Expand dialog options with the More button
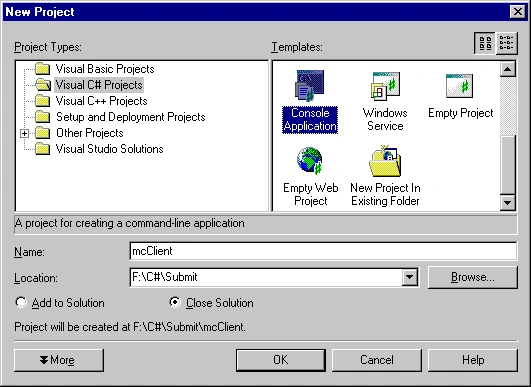 pos(59,360)
